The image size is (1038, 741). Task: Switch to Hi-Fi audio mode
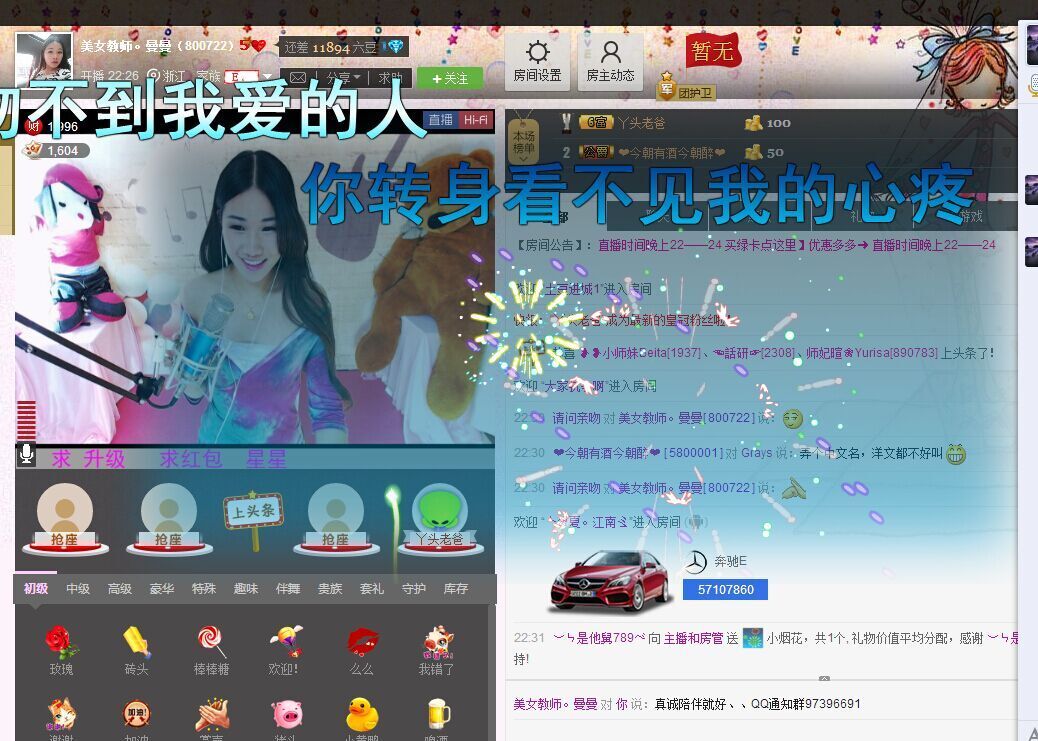coord(475,120)
